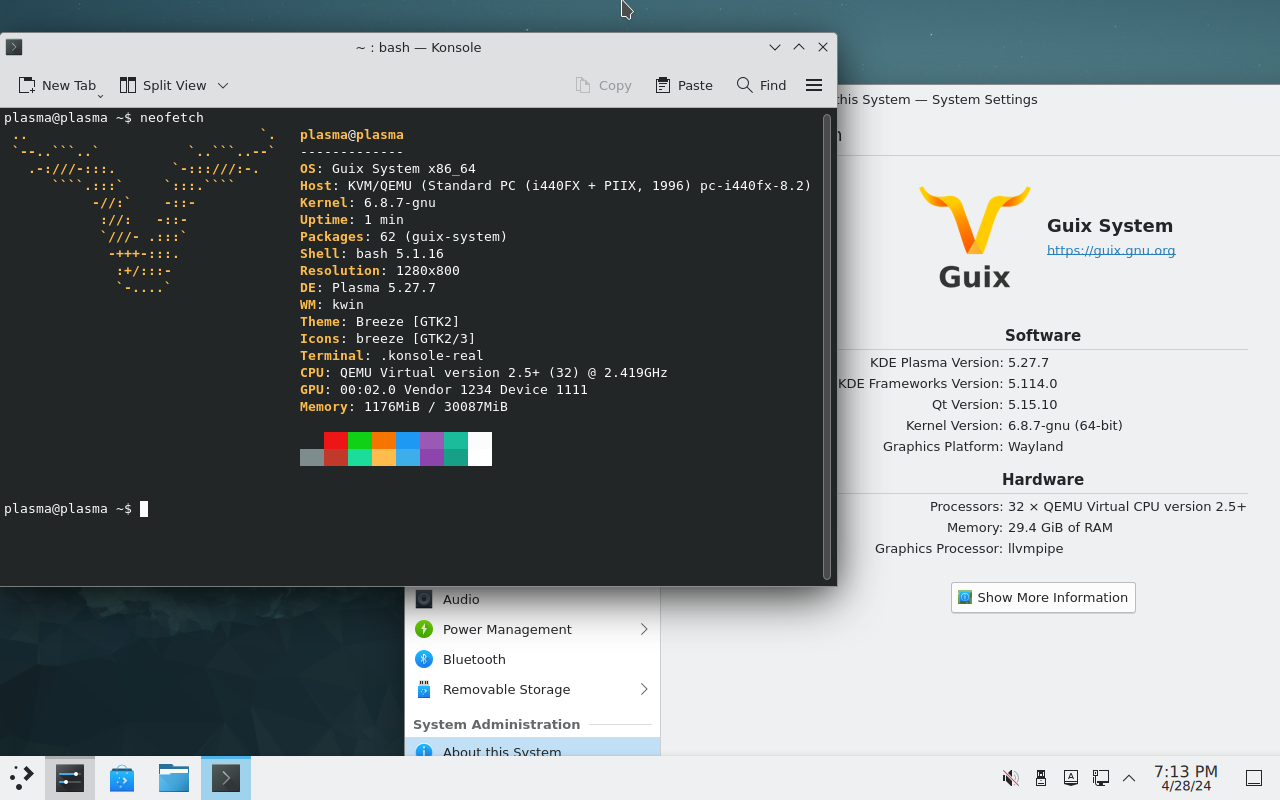Click Konsole taskbar icon
Screen dimensions: 1280x800
[x=226, y=778]
